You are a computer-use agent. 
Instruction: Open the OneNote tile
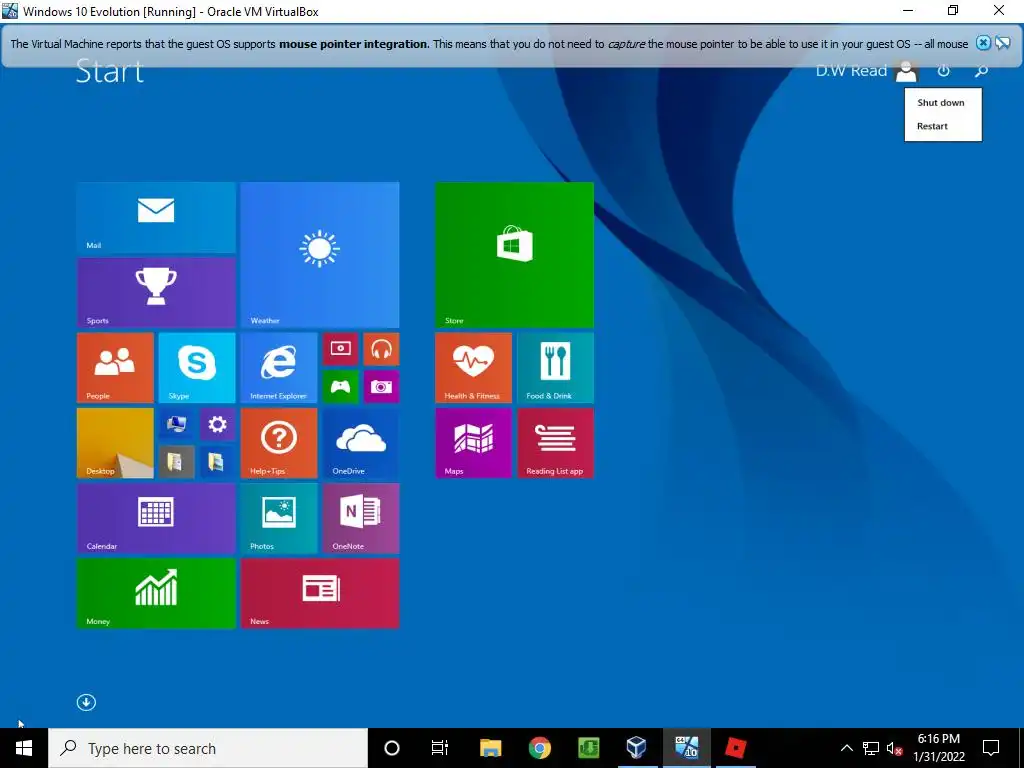point(360,519)
